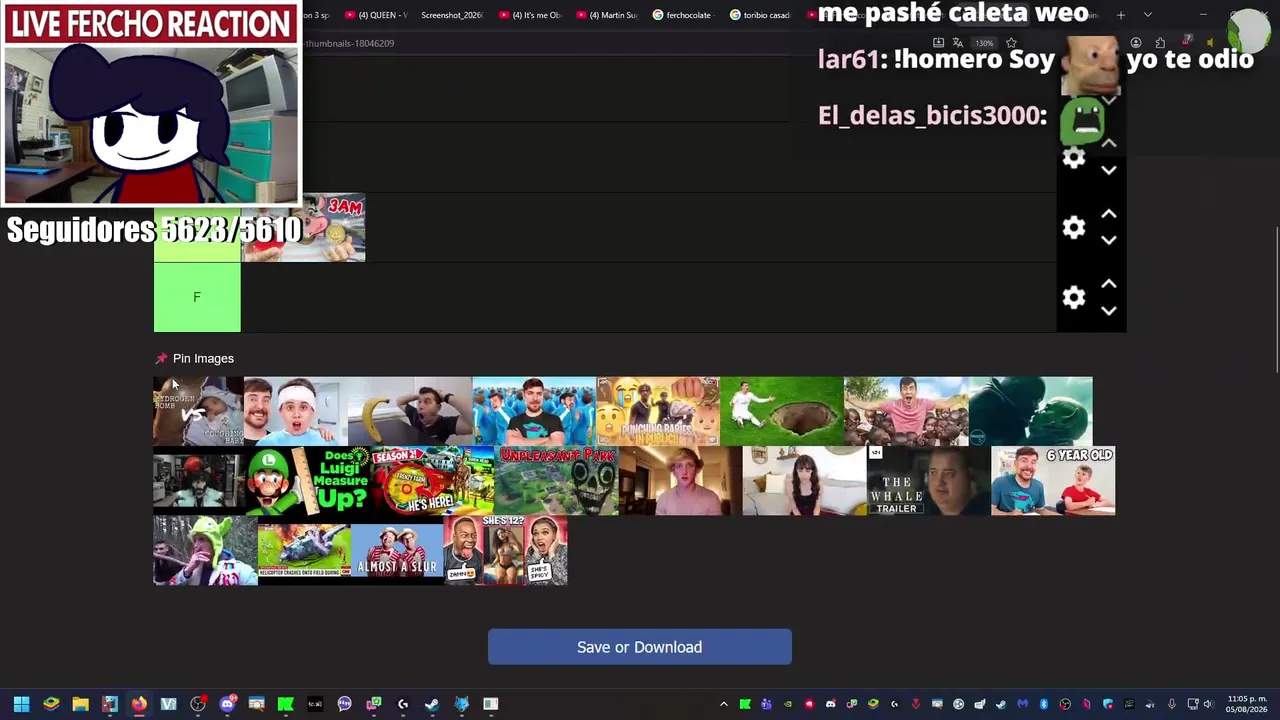
Task: Select the 6 Year Old thumbnail
Action: point(1053,481)
